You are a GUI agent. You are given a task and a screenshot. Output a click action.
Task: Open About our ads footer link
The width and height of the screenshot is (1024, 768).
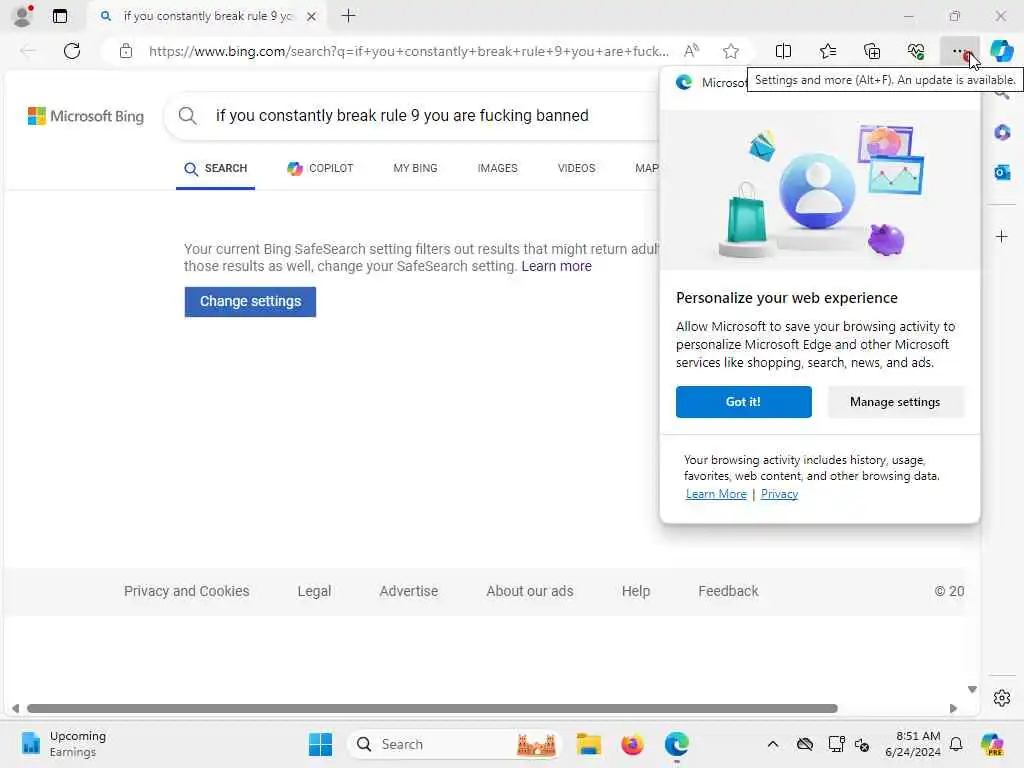point(530,591)
